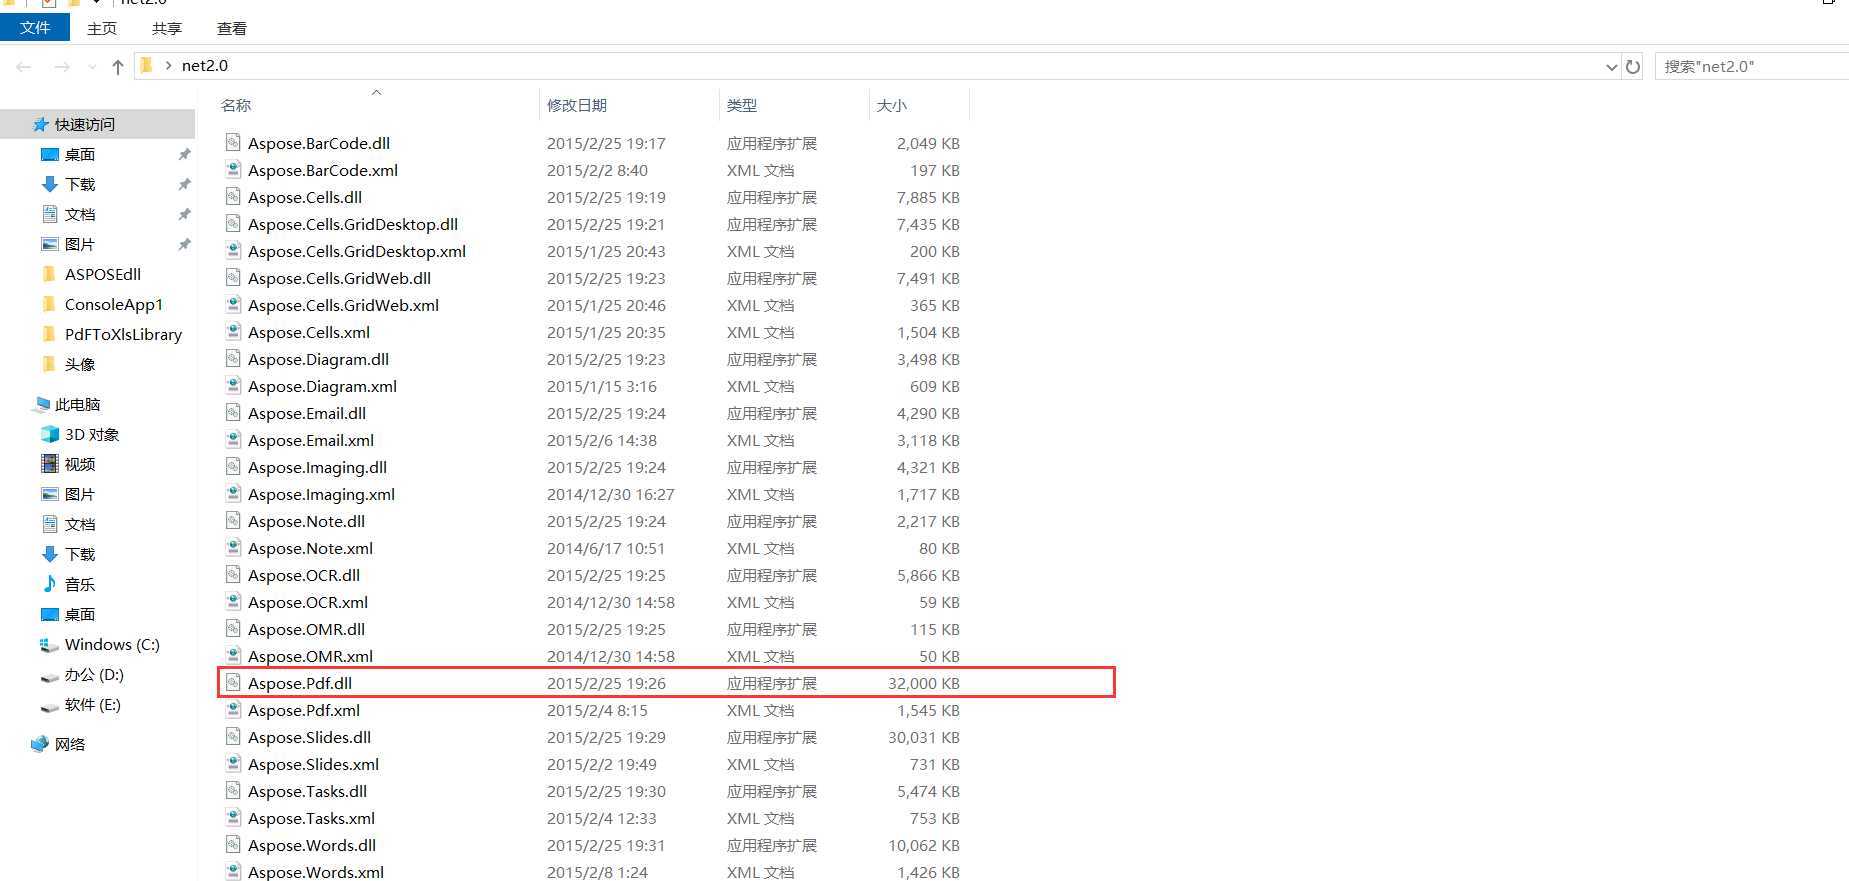Select the Aspose.Diagram.xml file name
The height and width of the screenshot is (881, 1849).
coord(322,386)
